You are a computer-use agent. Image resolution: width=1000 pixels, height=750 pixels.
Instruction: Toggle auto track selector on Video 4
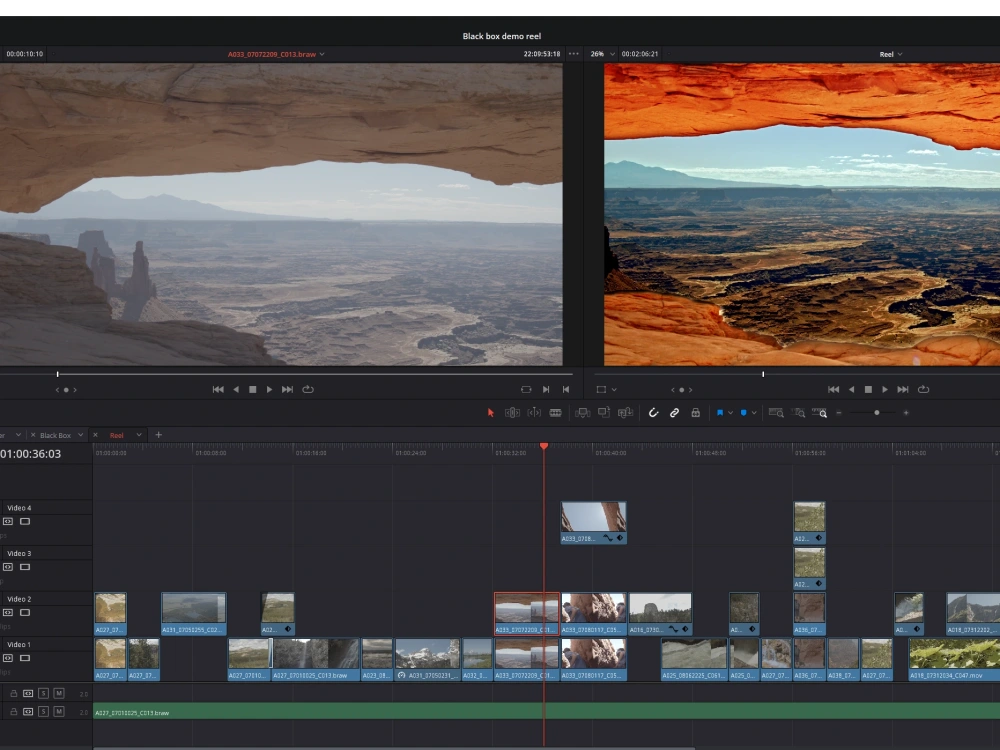pyautogui.click(x=8, y=522)
